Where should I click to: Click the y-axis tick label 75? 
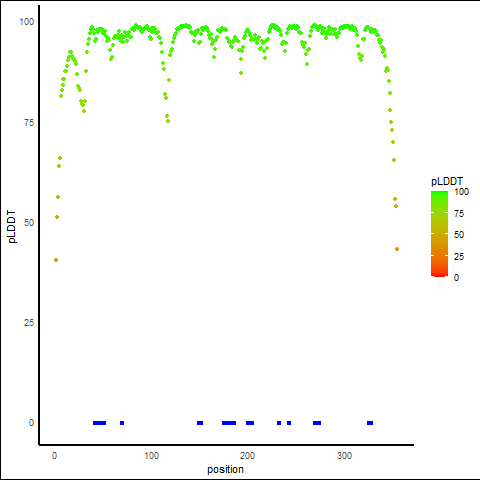(x=29, y=123)
